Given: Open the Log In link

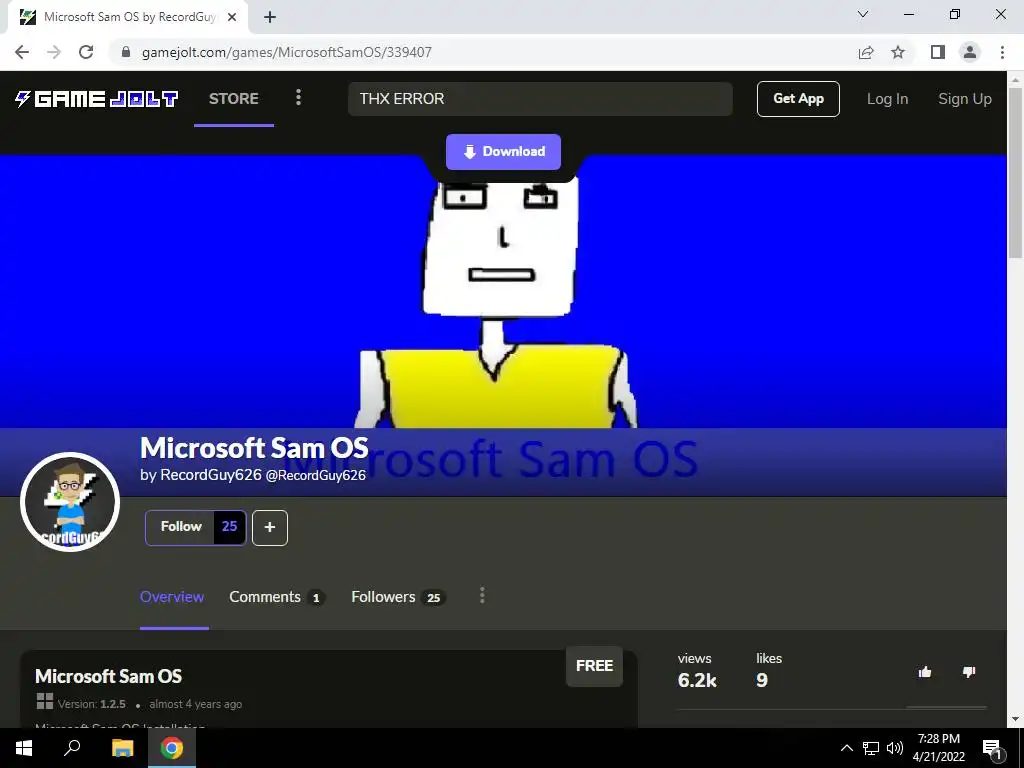Looking at the screenshot, I should [887, 99].
